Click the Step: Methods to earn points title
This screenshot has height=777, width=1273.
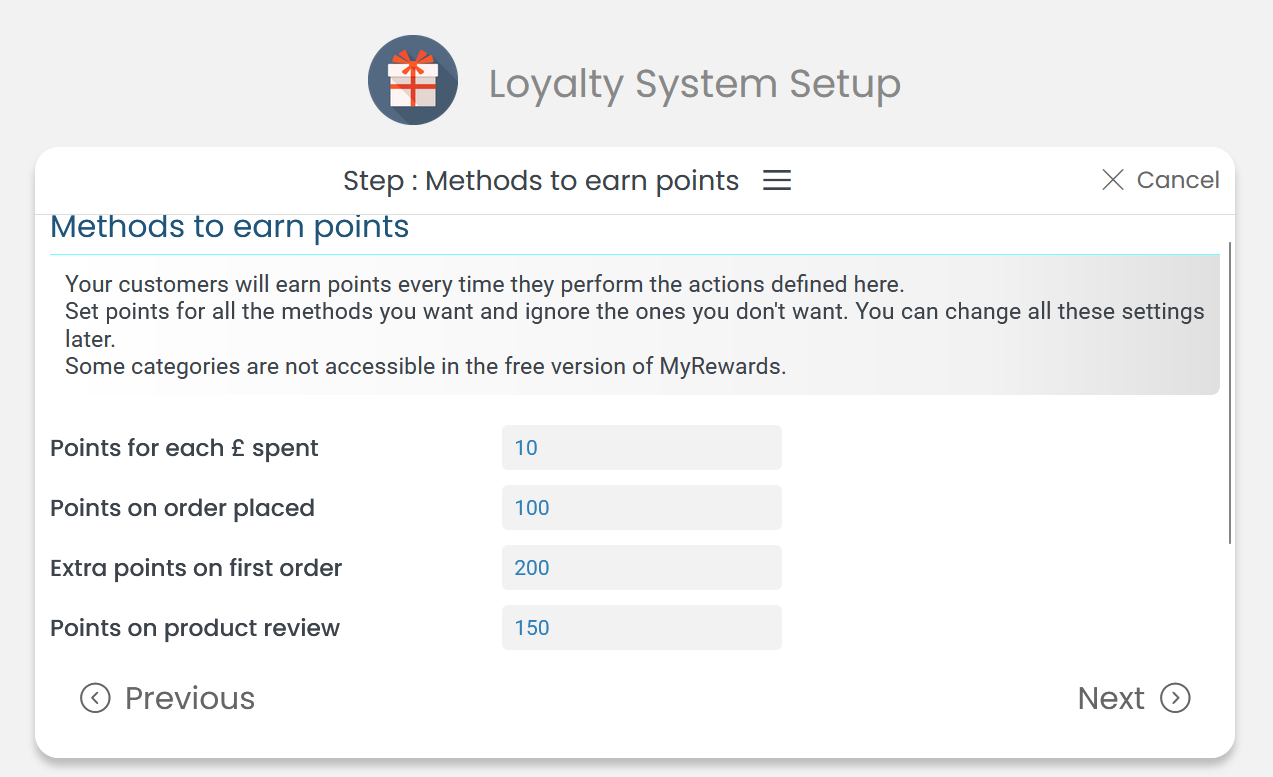[x=540, y=180]
